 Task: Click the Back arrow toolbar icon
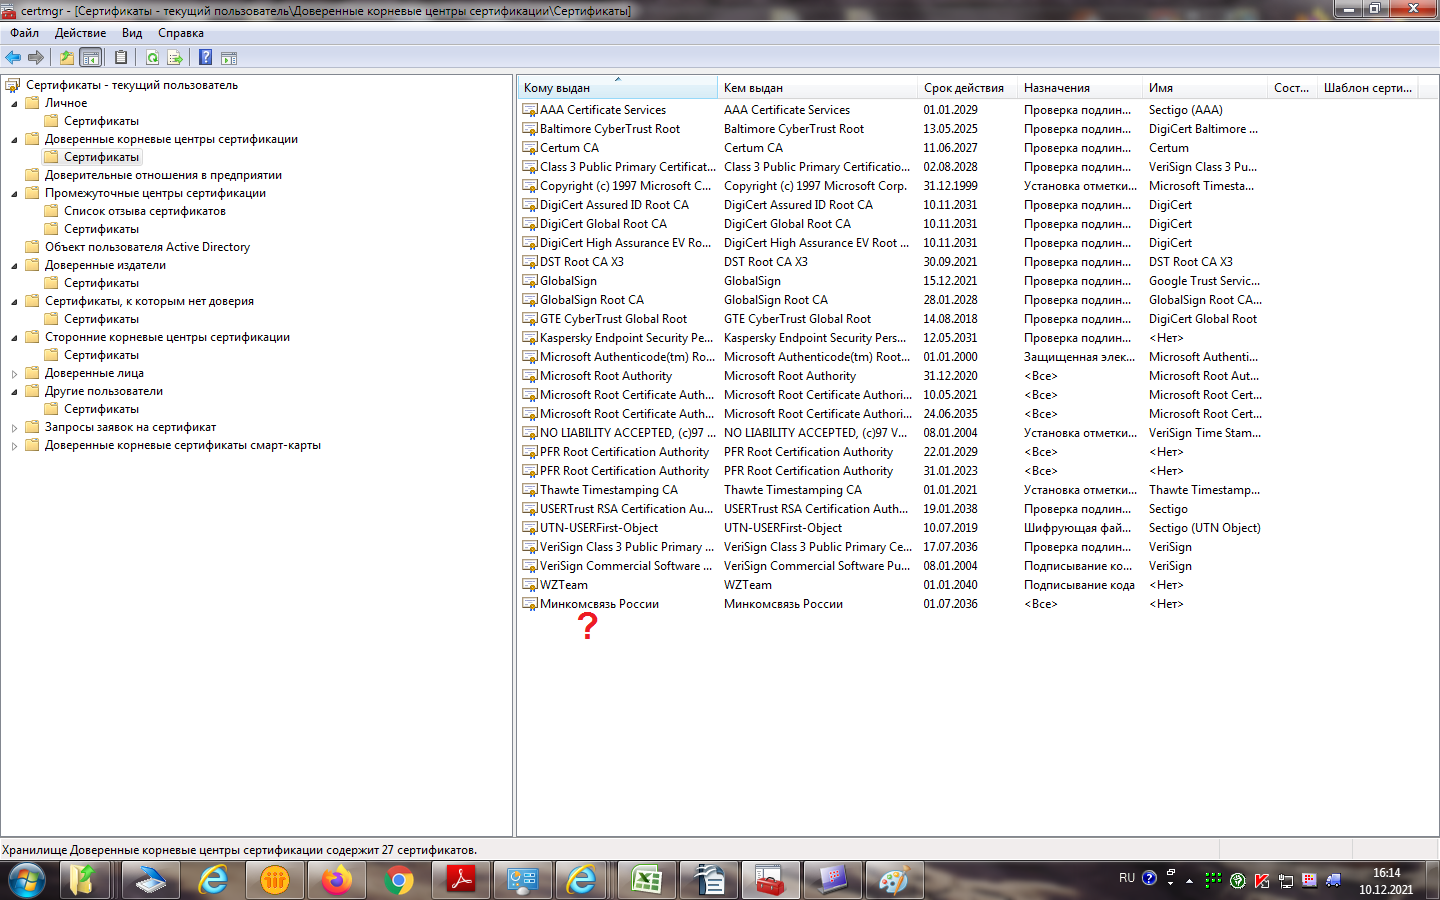13,58
